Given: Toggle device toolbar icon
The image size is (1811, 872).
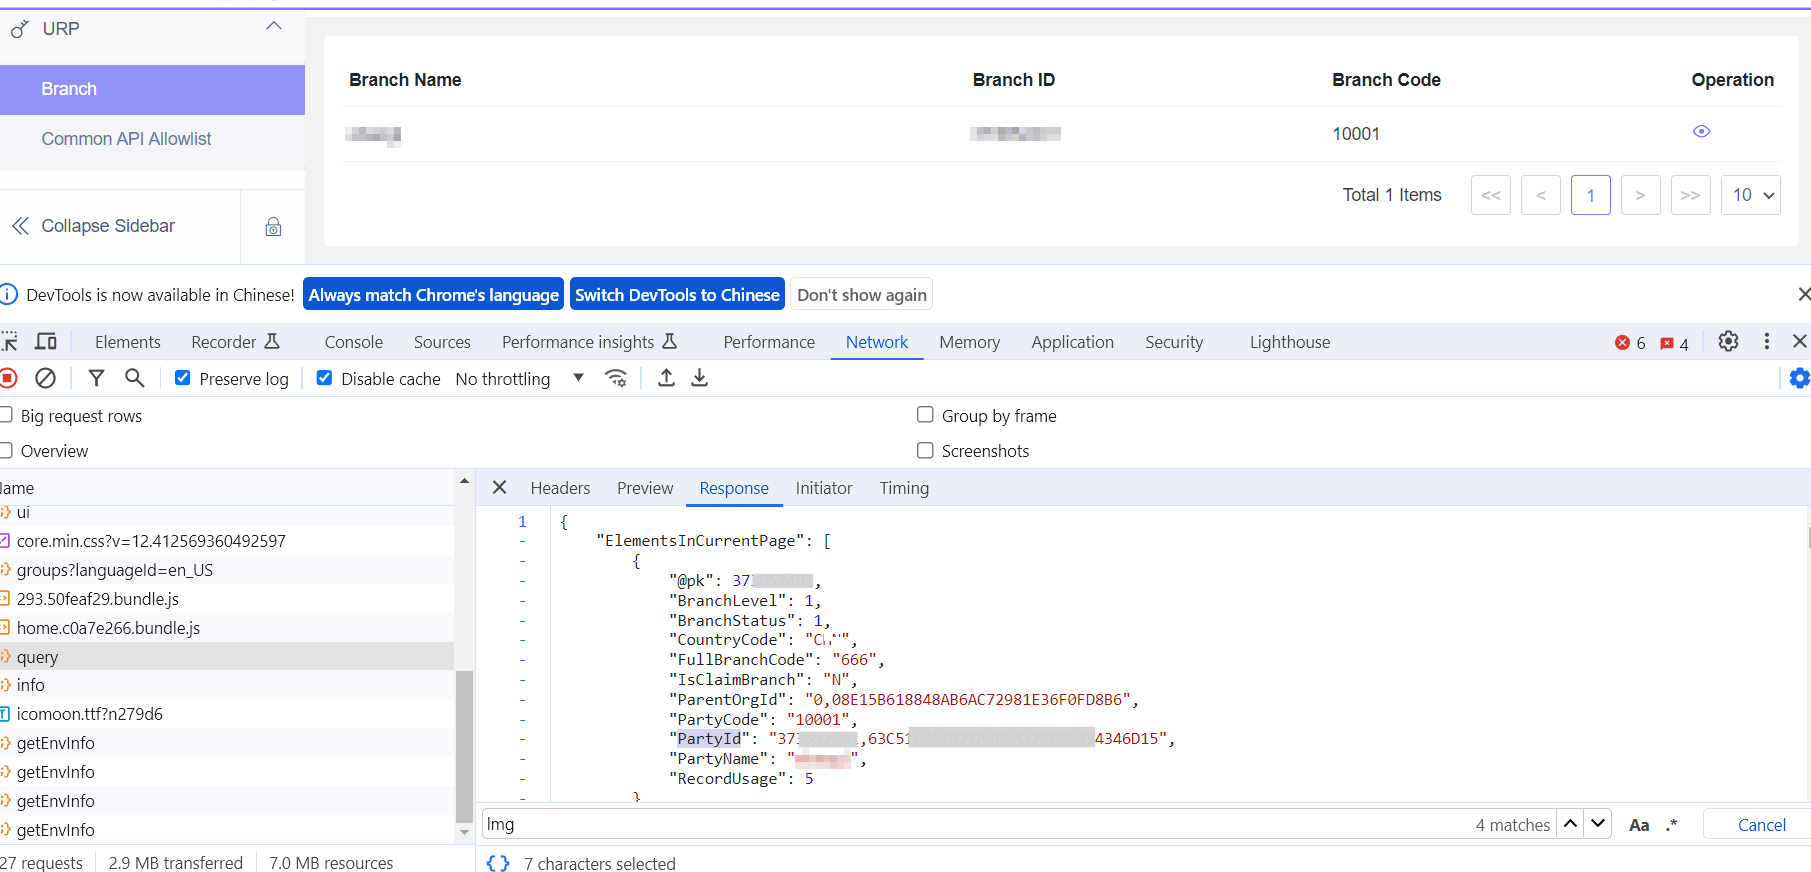Looking at the screenshot, I should 46,342.
